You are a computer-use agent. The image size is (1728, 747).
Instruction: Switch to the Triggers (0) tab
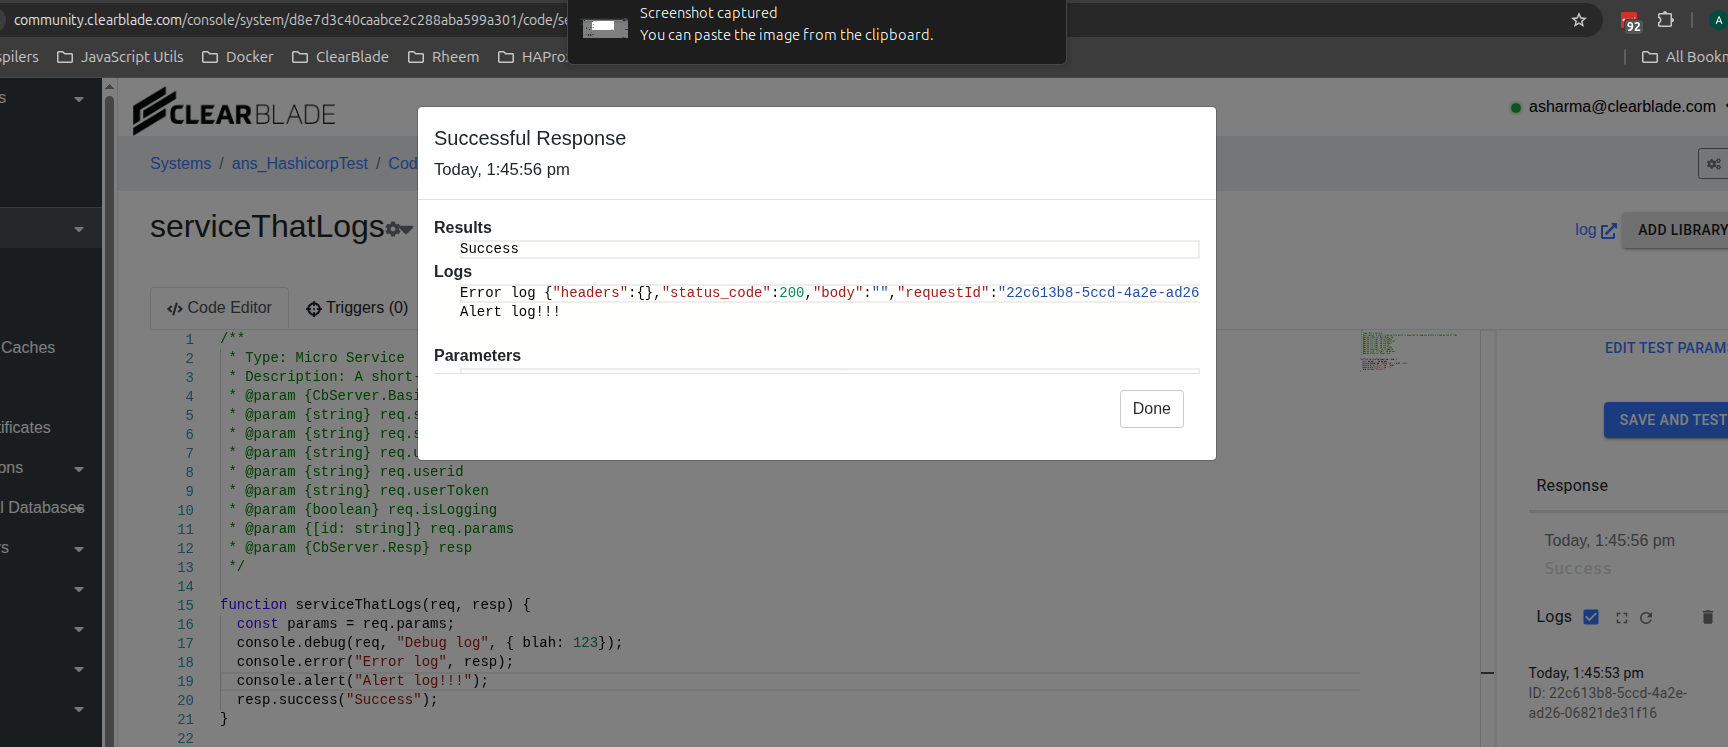tap(357, 308)
